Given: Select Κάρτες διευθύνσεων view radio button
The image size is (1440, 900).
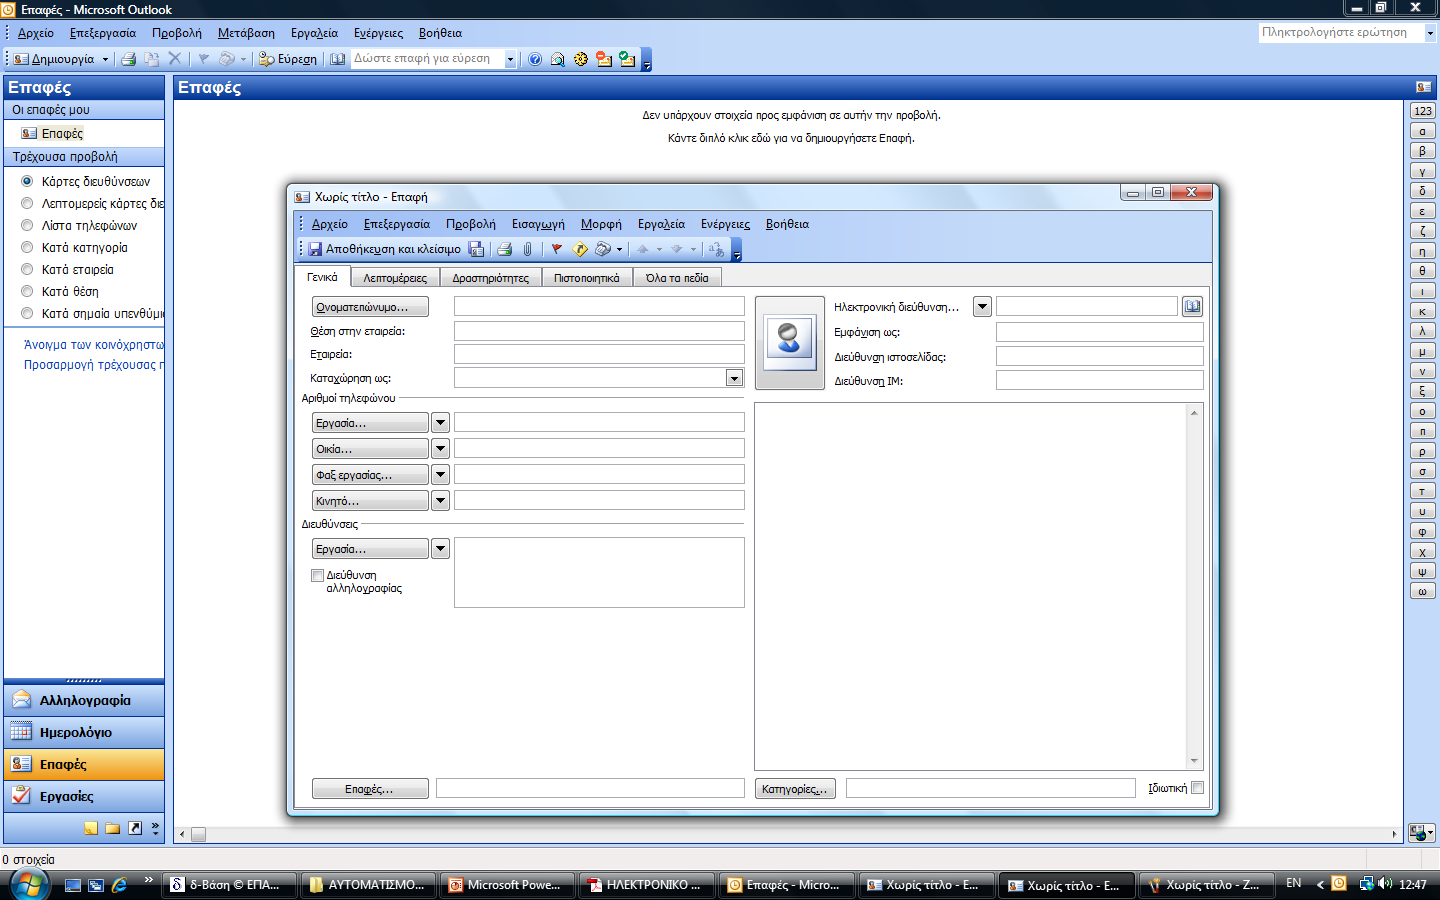Looking at the screenshot, I should [x=27, y=181].
